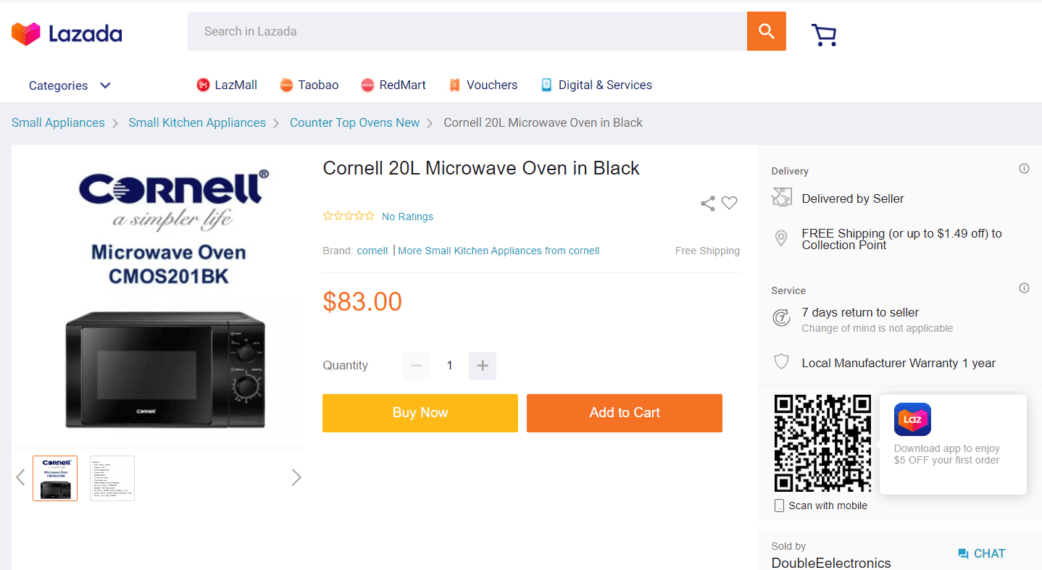The image size is (1042, 570).
Task: Click the Service info icon
Action: click(x=1024, y=288)
